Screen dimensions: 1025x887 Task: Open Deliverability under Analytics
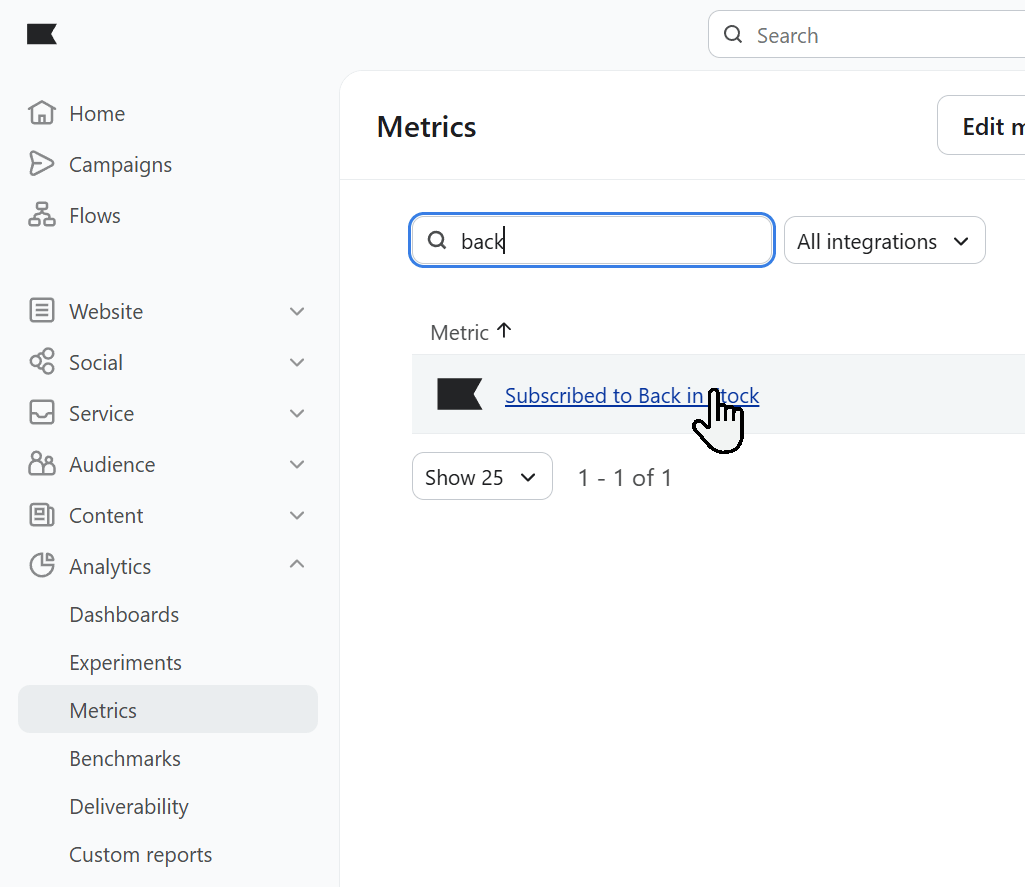[x=129, y=807]
